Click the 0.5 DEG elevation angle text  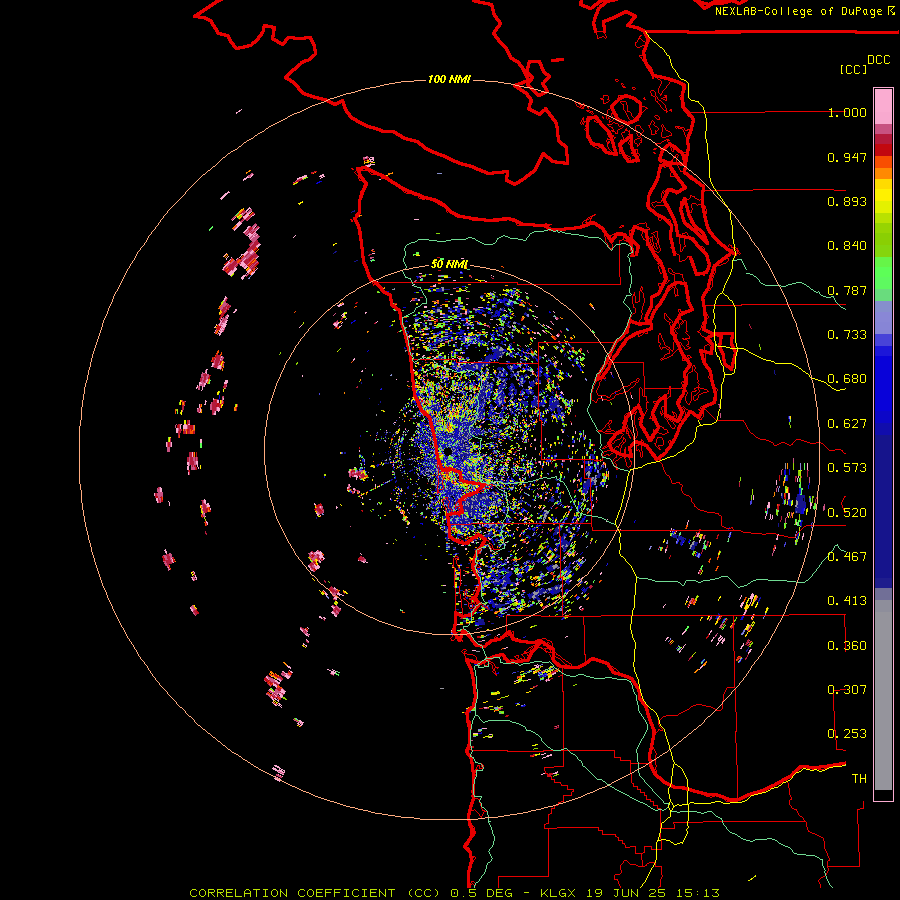tap(480, 893)
